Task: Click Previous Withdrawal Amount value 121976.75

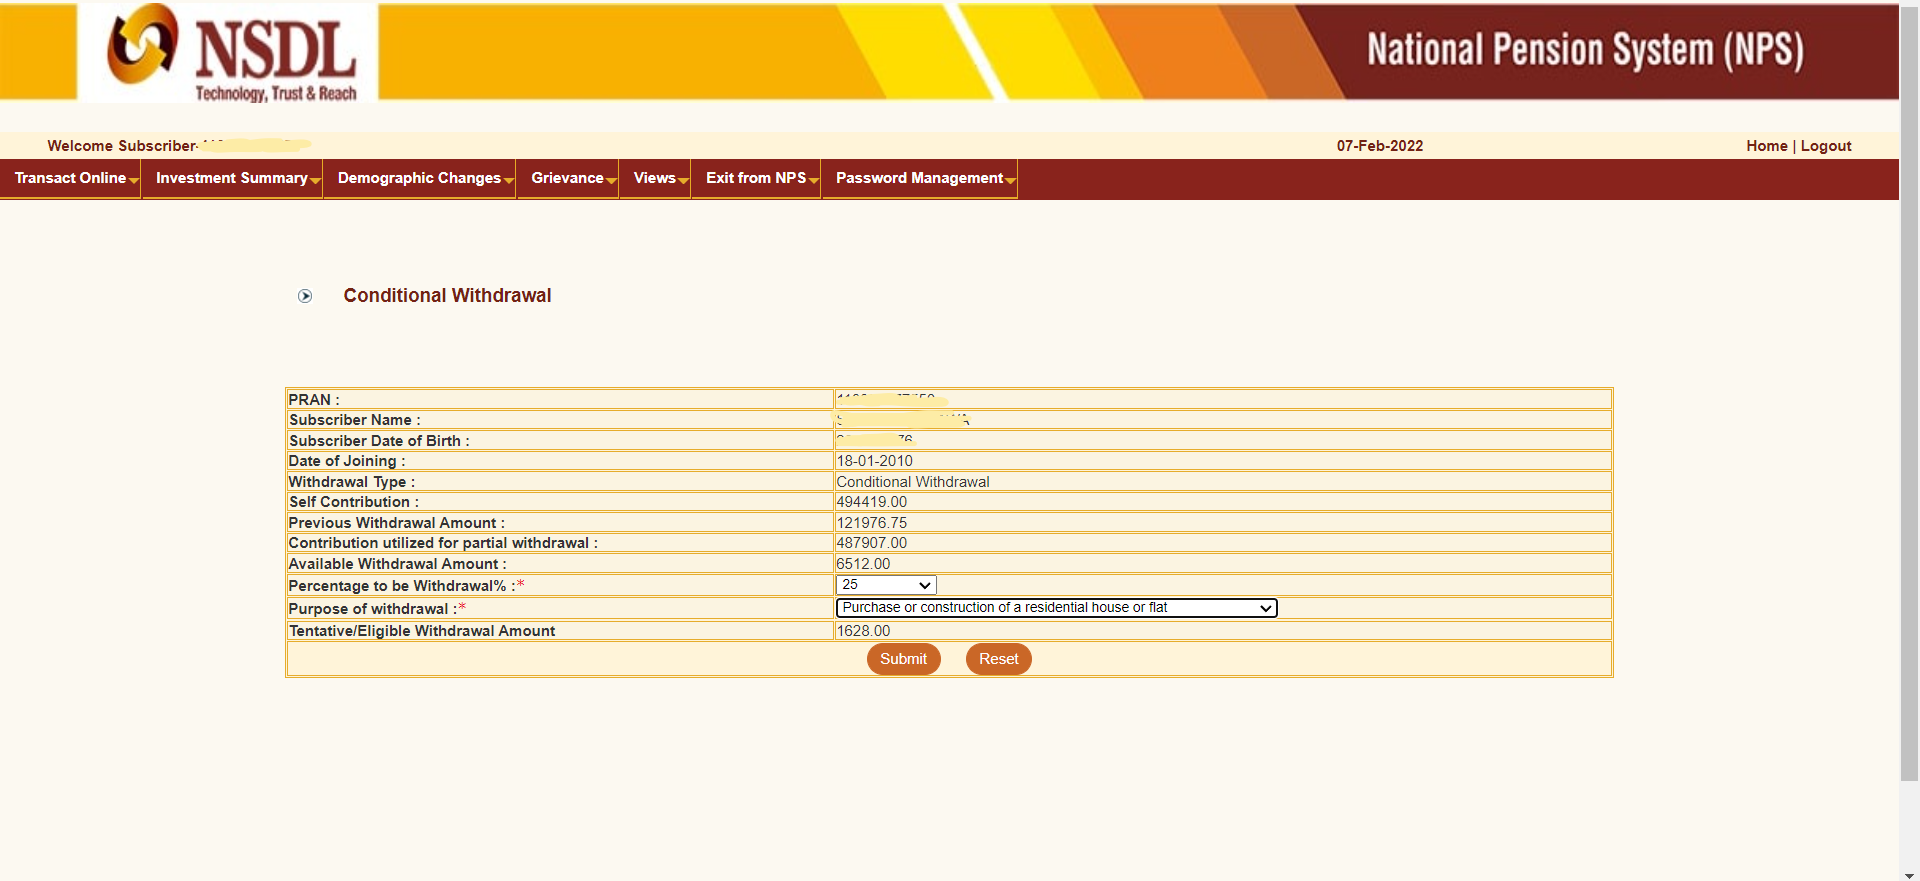Action: point(872,523)
